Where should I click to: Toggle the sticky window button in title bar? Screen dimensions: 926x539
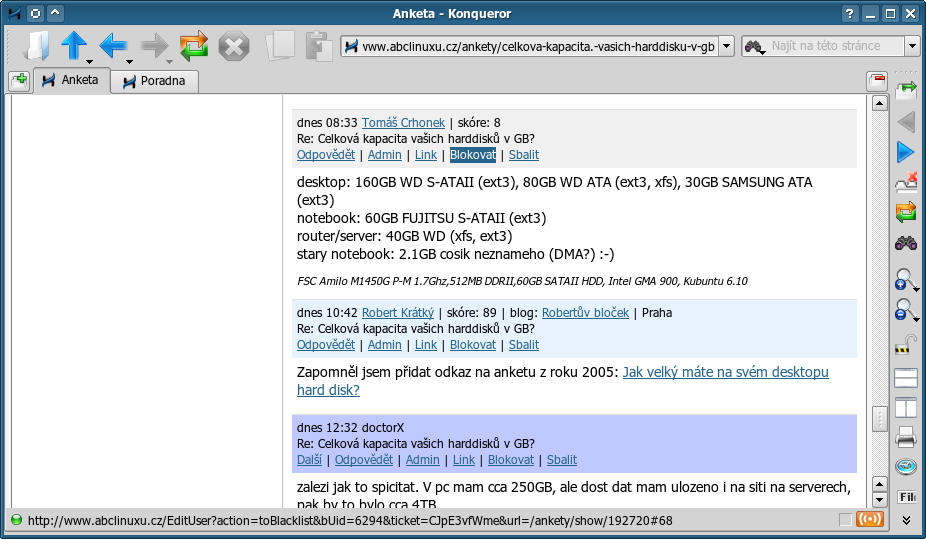point(35,13)
